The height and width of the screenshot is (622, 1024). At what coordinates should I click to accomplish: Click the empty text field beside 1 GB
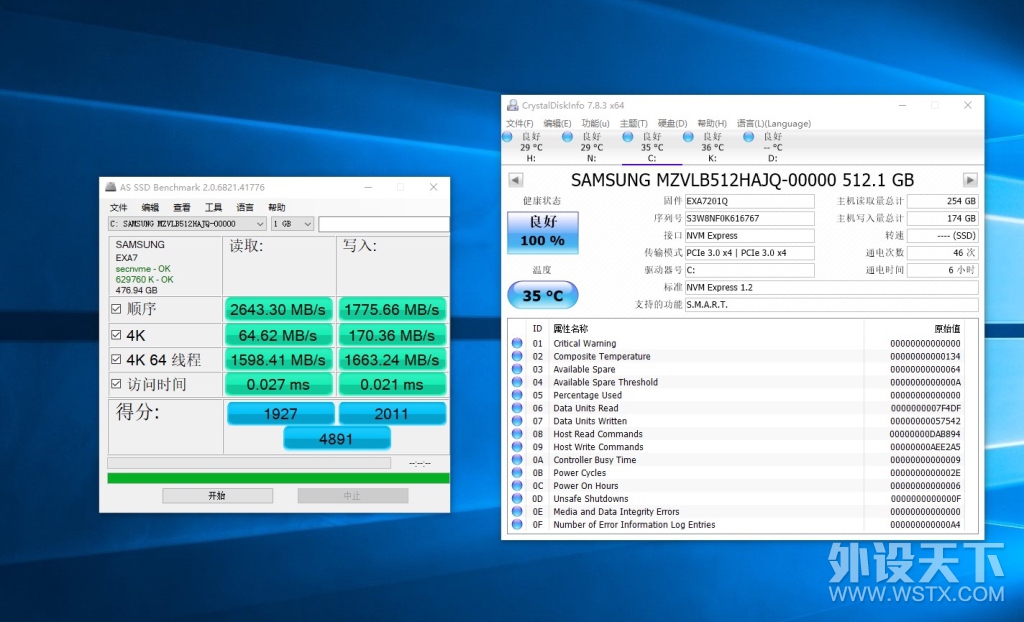pos(384,224)
